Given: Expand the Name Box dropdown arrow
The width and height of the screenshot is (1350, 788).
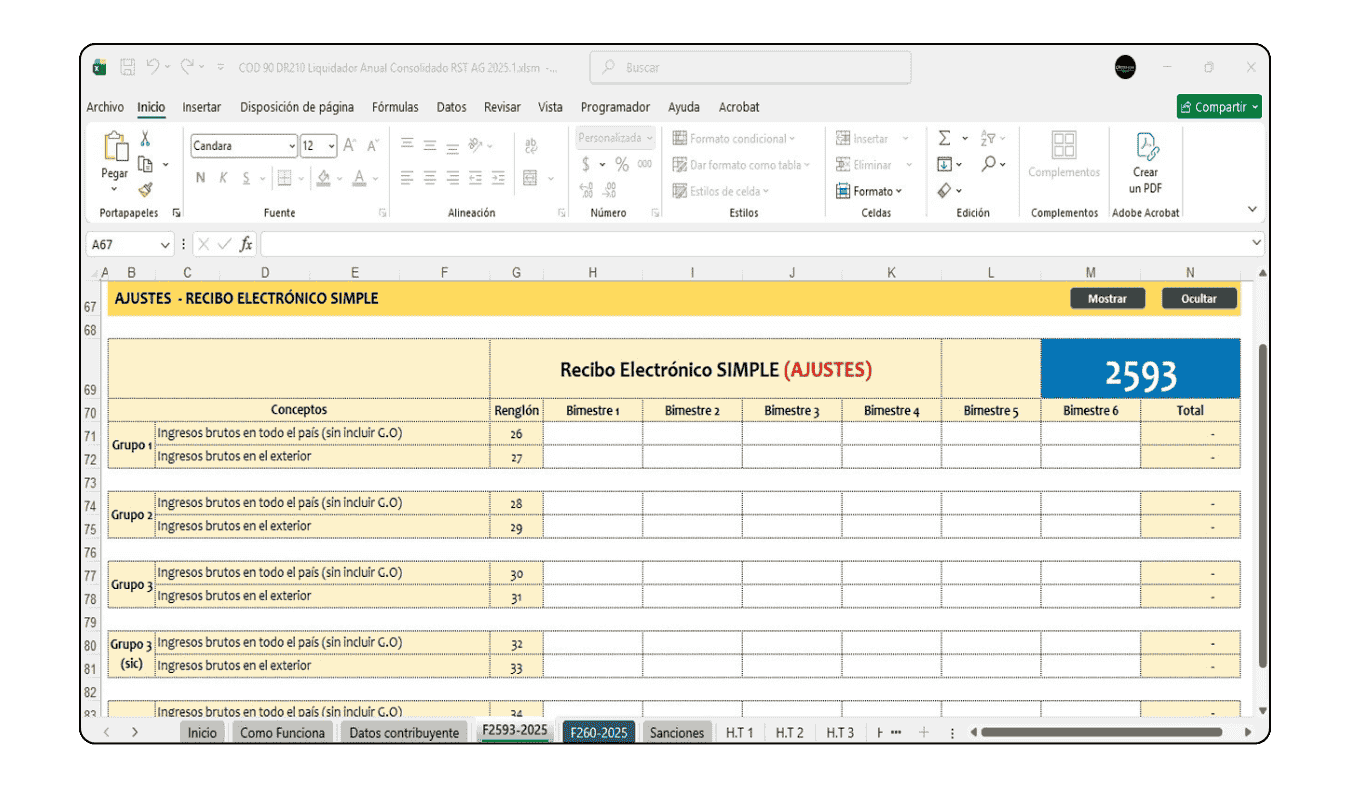Looking at the screenshot, I should [x=165, y=244].
